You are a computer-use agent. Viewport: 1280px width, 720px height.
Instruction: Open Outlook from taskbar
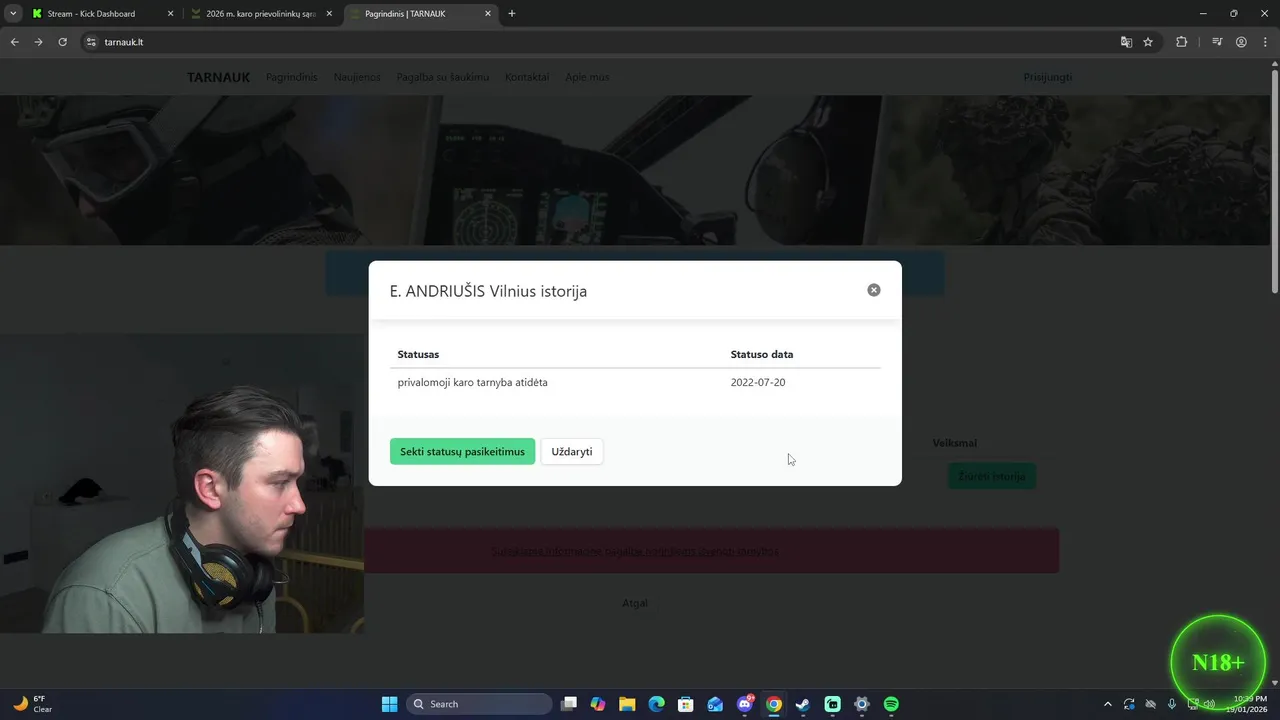(715, 704)
